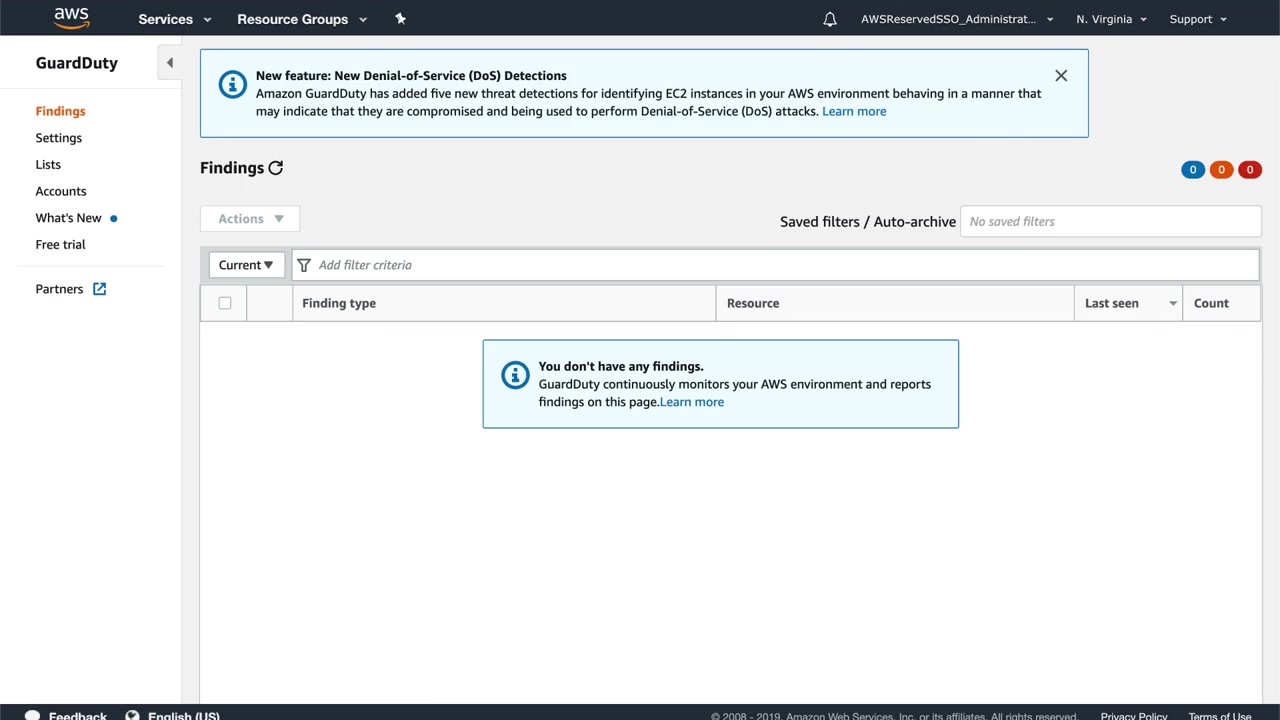Screen dimensions: 1280x720
Task: Refresh the Findings list
Action: (x=276, y=168)
